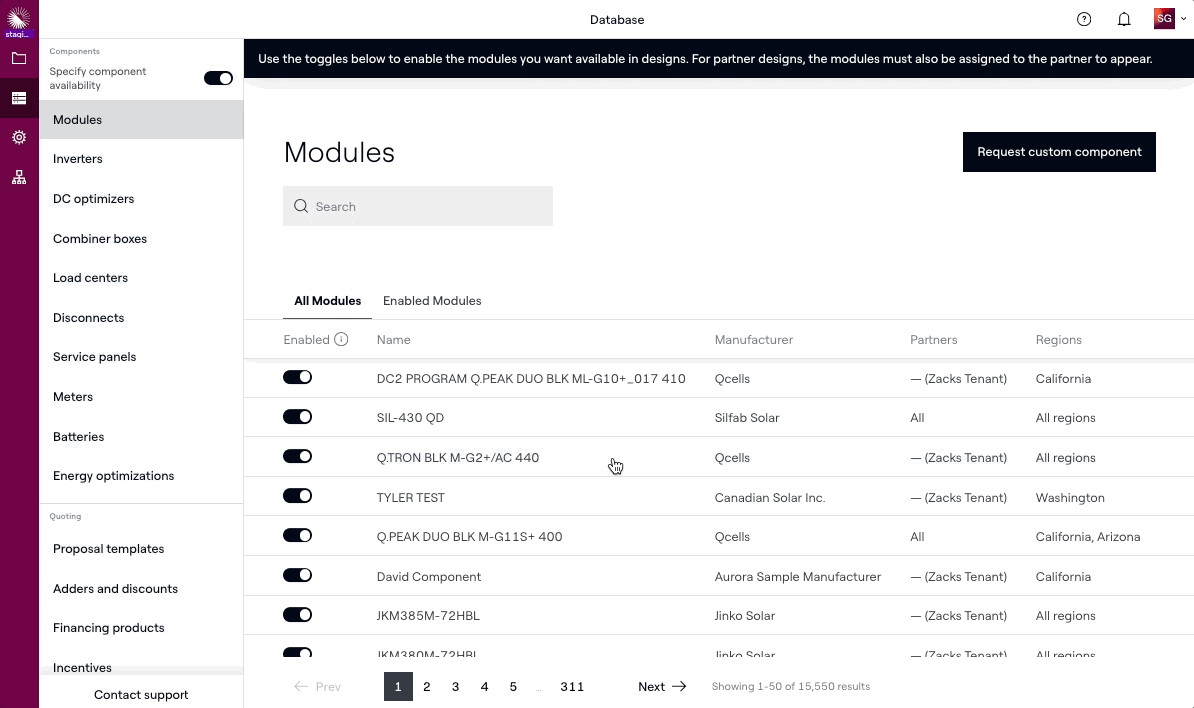Toggle Specify component availability switch
Image resolution: width=1194 pixels, height=708 pixels.
[x=218, y=78]
